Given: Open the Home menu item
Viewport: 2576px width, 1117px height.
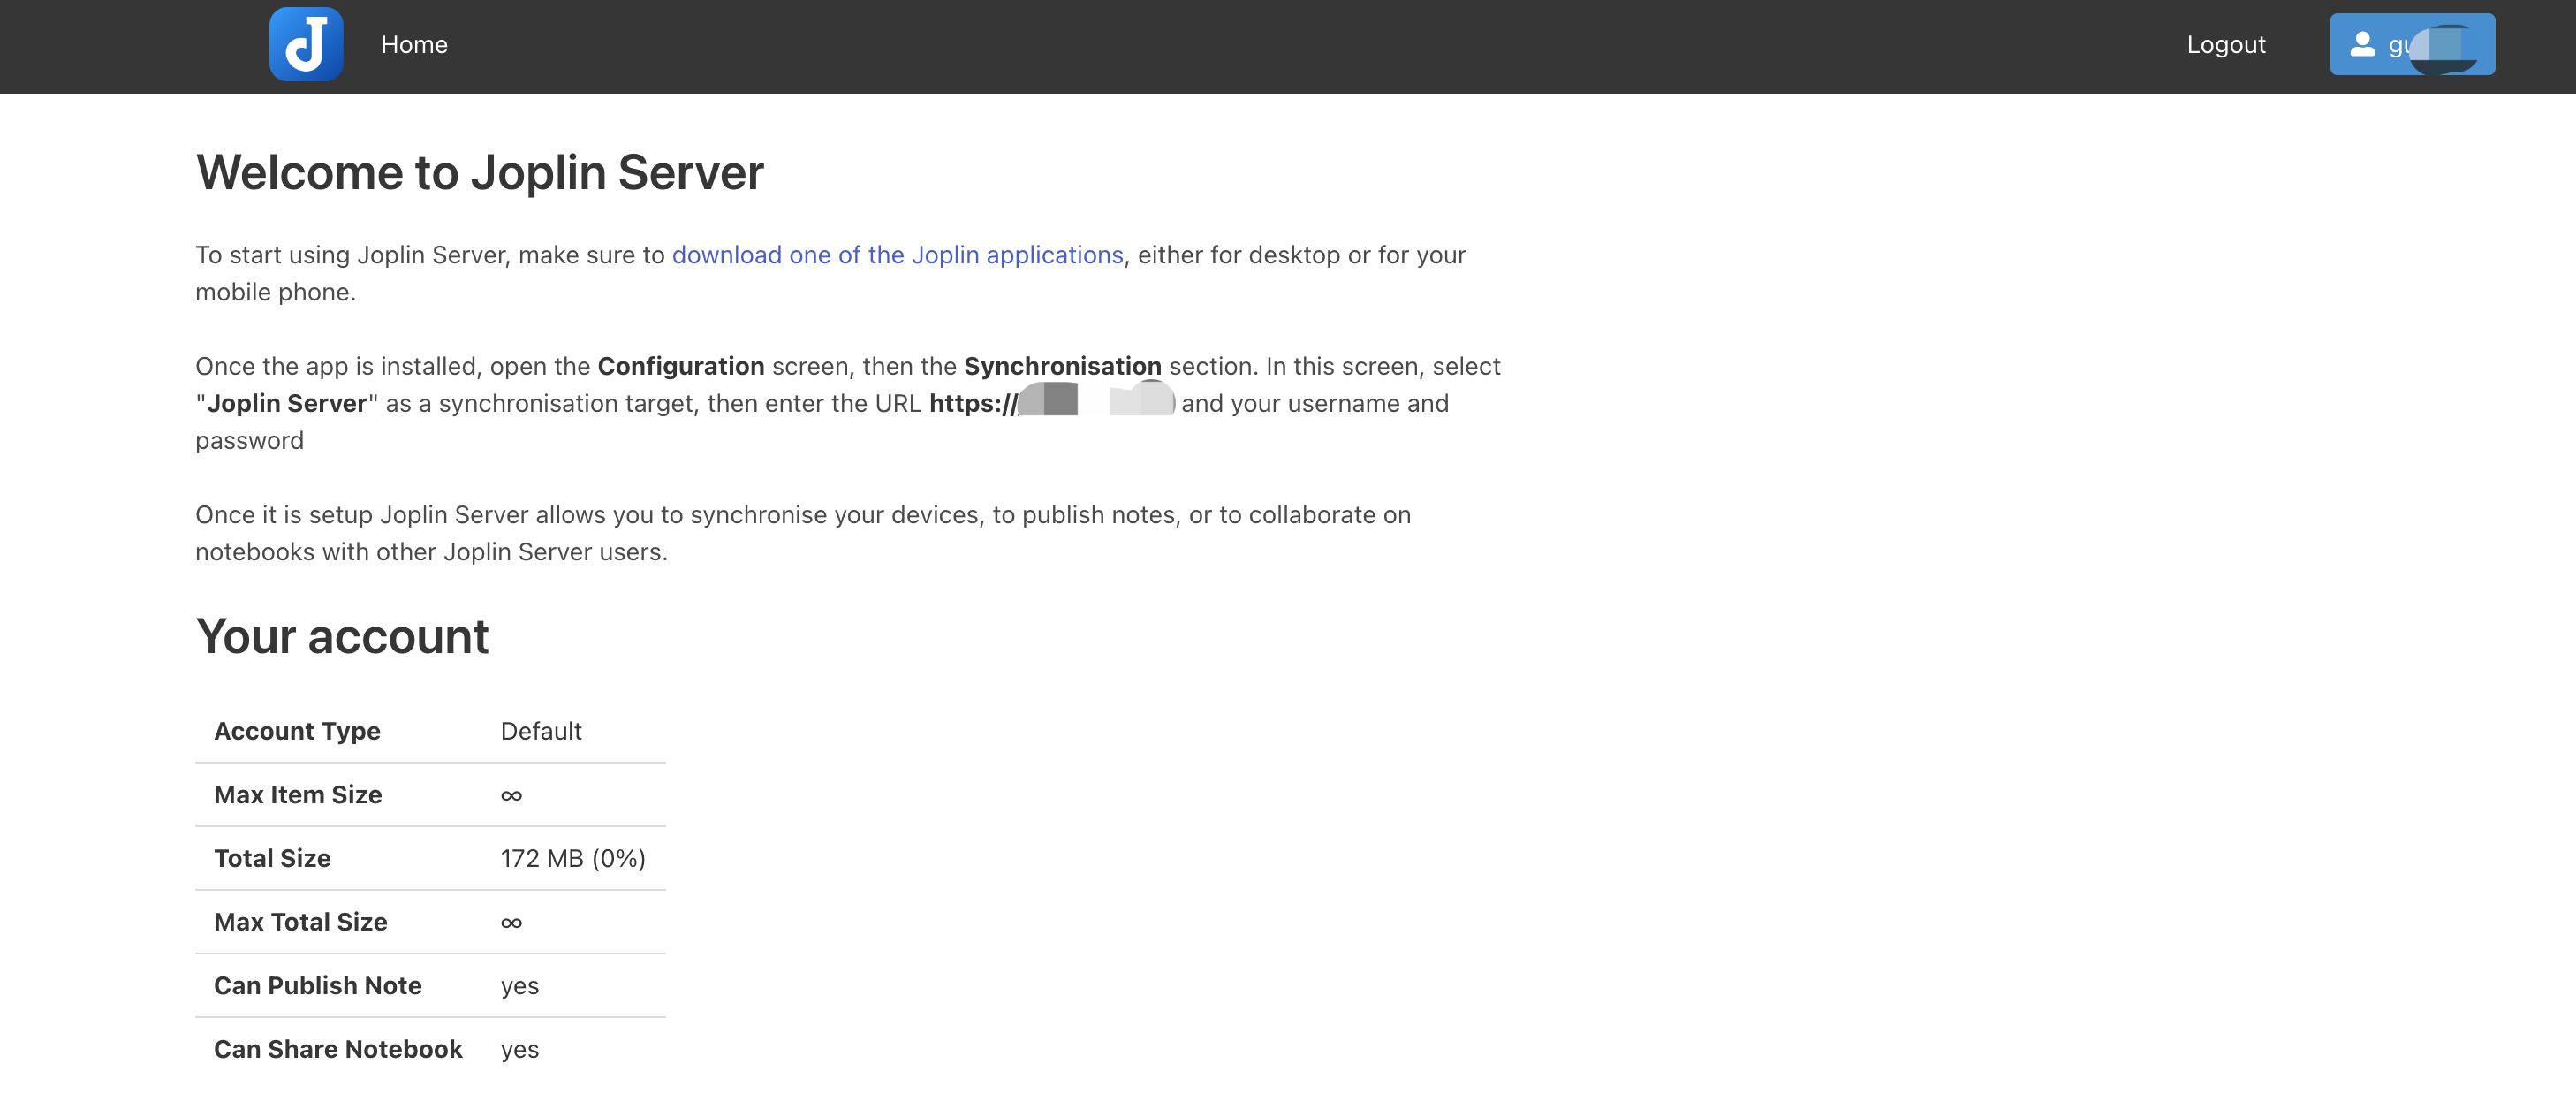Looking at the screenshot, I should coord(414,45).
